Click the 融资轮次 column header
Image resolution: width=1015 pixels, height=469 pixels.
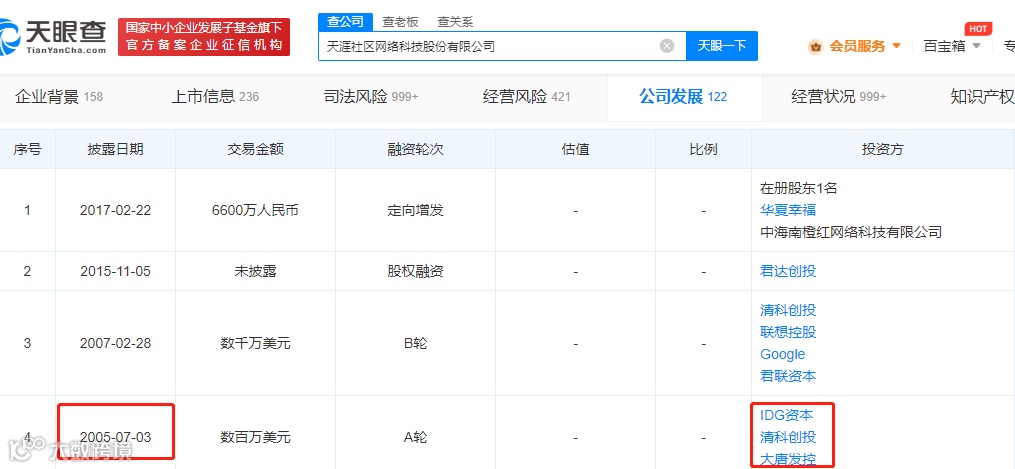tap(415, 149)
